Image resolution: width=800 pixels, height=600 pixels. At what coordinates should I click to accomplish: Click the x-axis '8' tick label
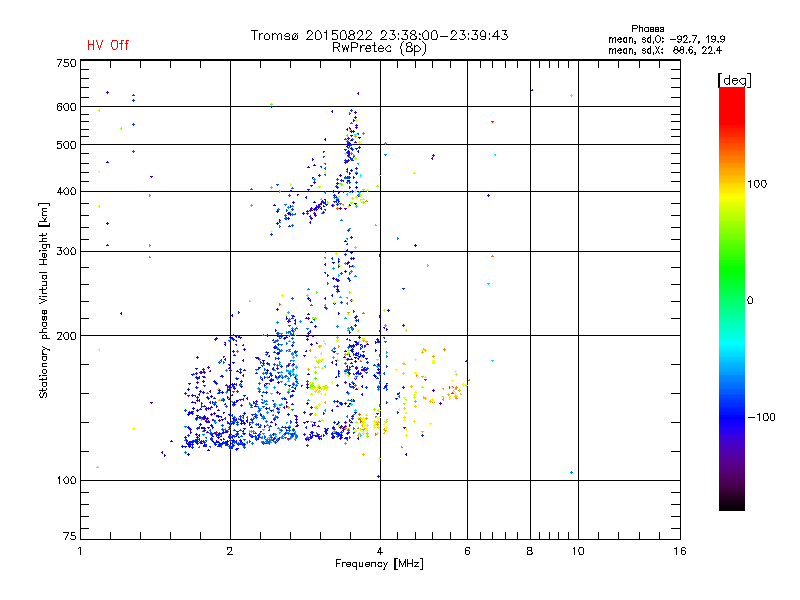530,551
